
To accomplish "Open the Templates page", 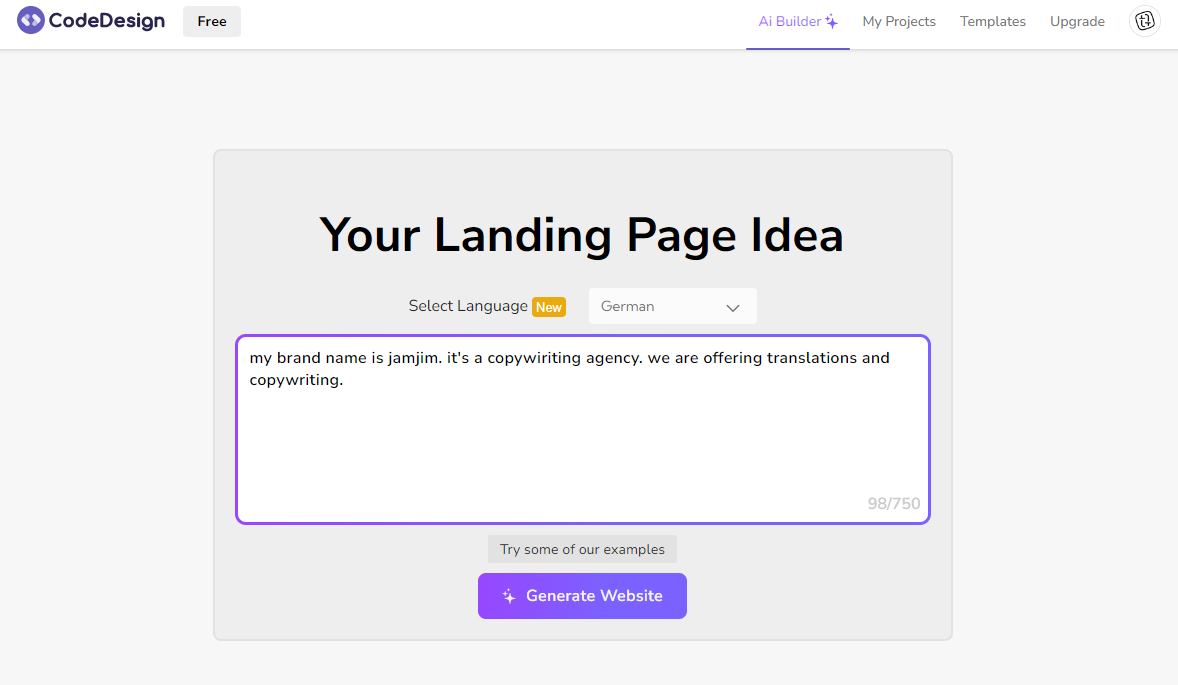I will 992,22.
